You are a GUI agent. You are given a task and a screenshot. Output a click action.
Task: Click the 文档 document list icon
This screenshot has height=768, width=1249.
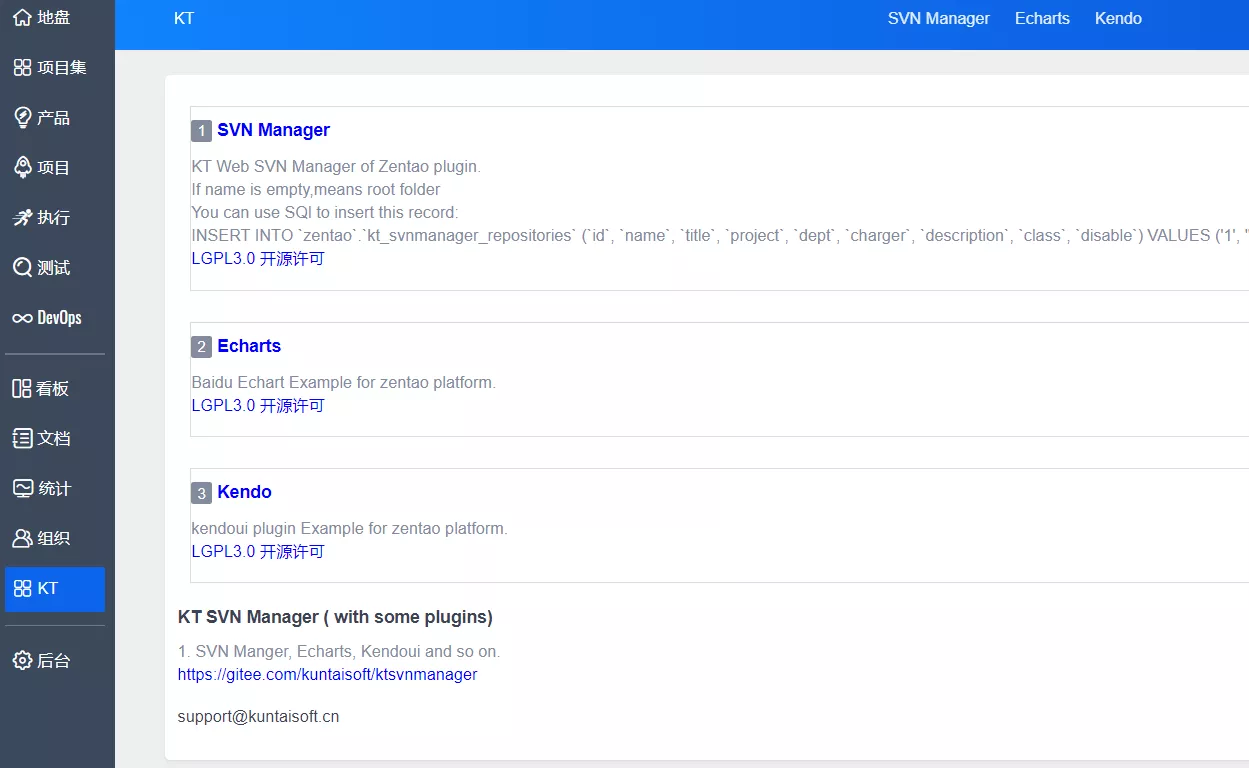pos(22,439)
